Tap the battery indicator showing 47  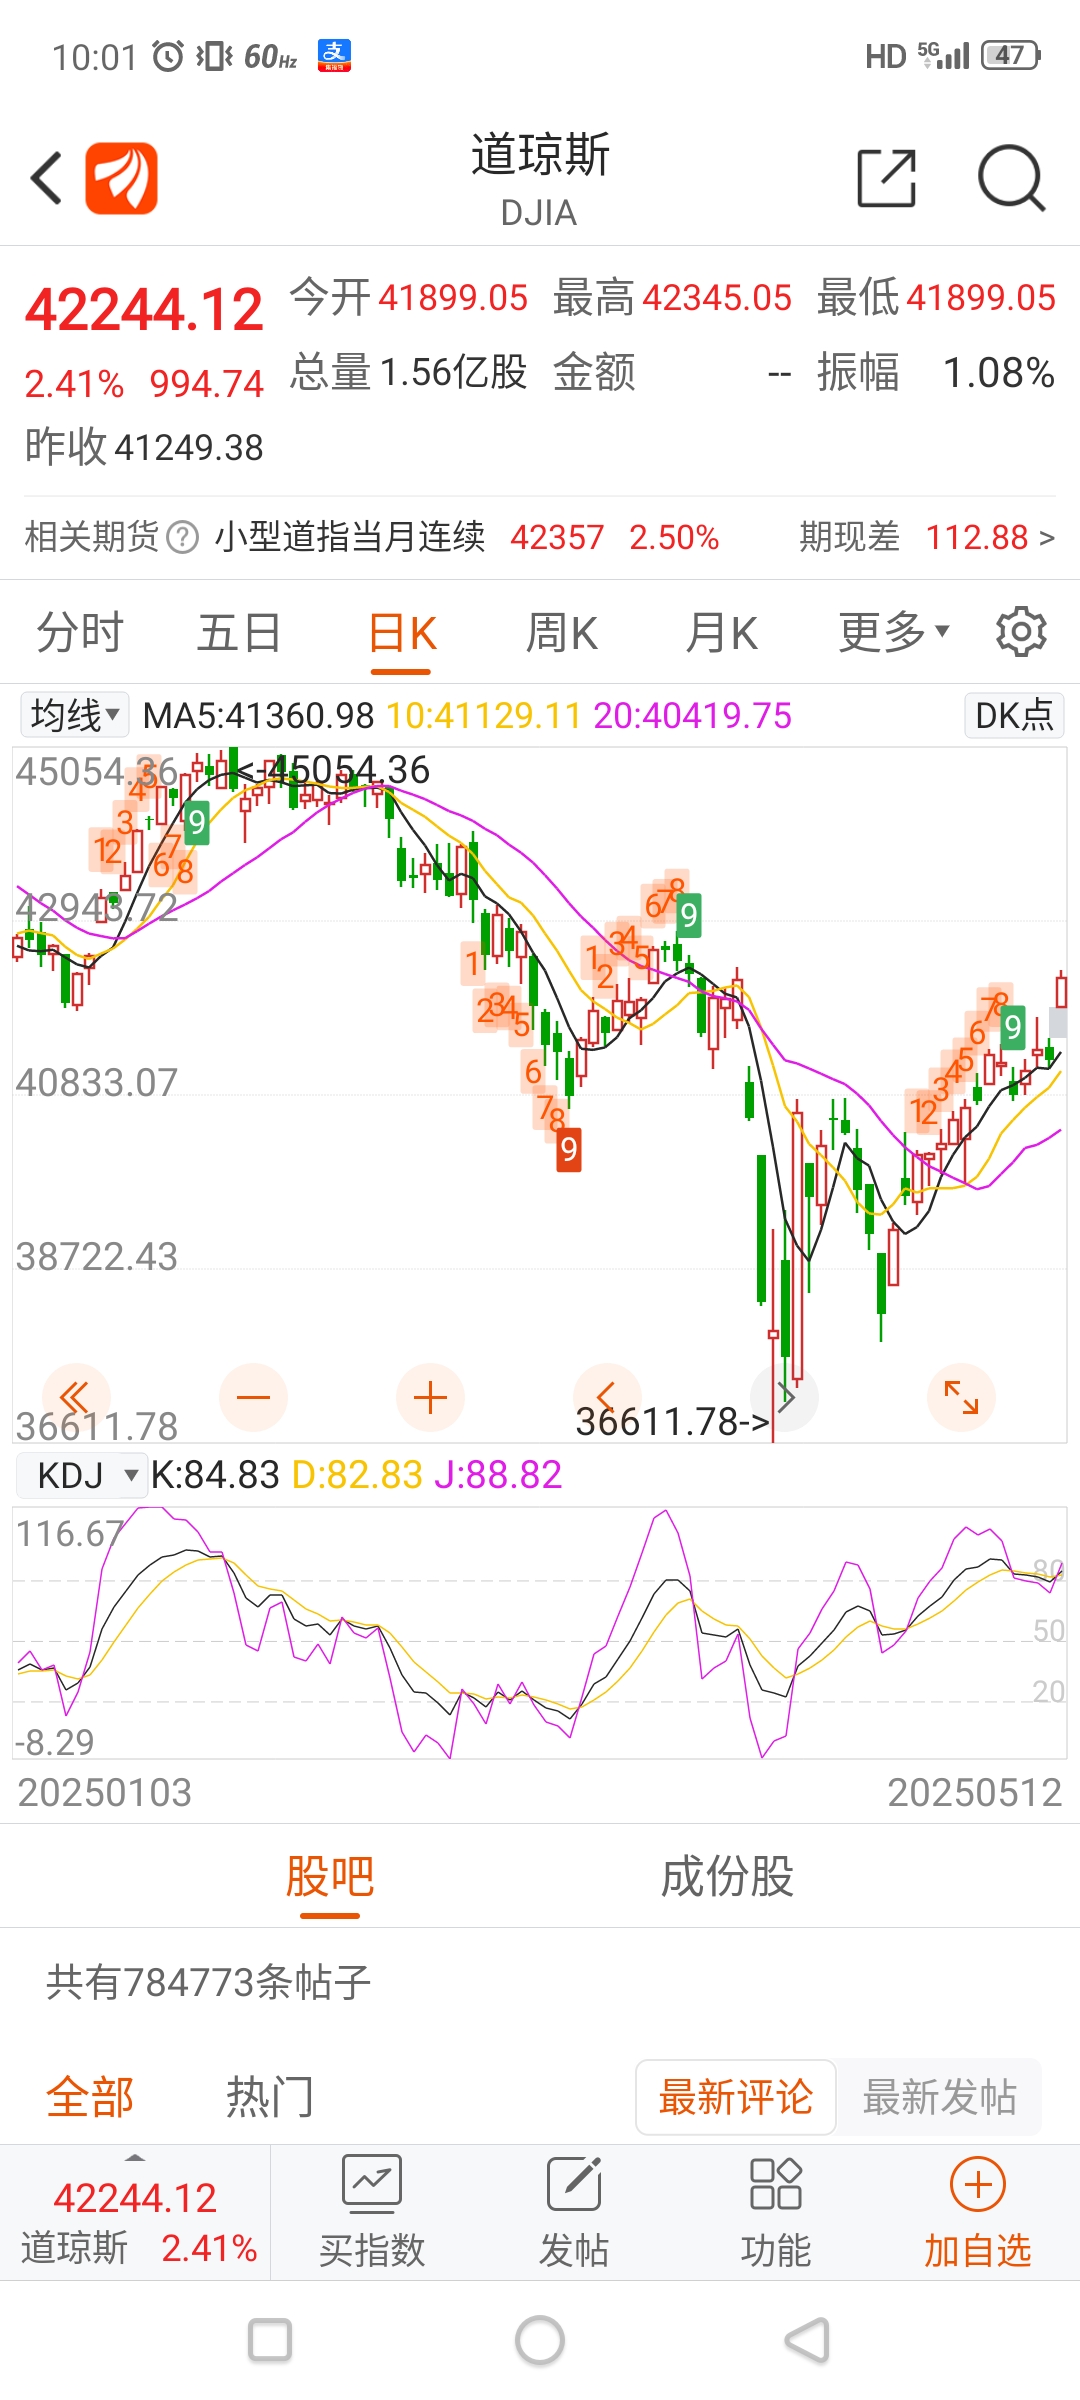[1010, 55]
